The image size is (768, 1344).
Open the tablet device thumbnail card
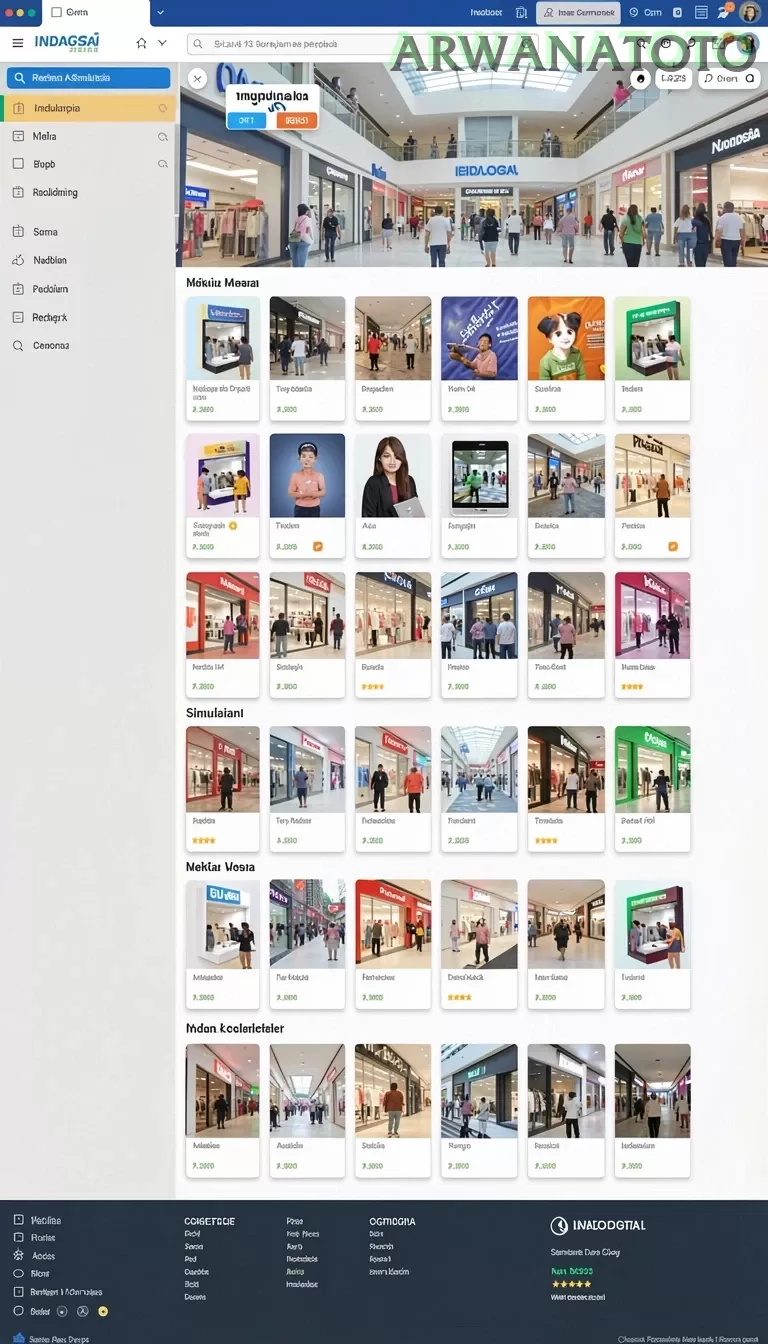pos(480,496)
